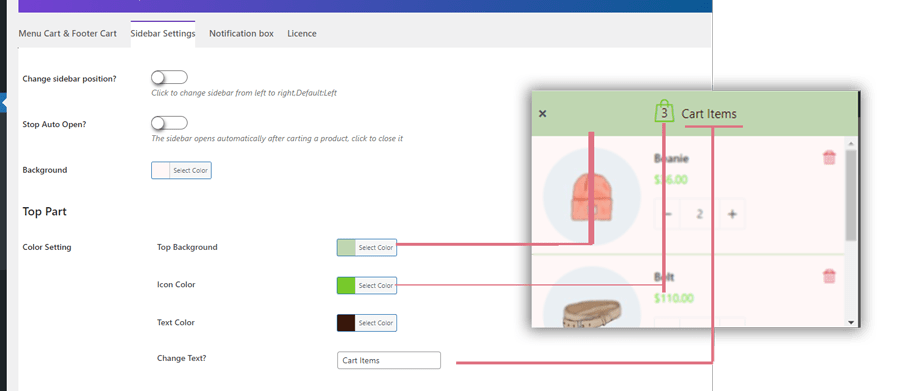Delete Beanie using its trash icon
Viewport: 900px width, 391px height.
click(x=829, y=158)
